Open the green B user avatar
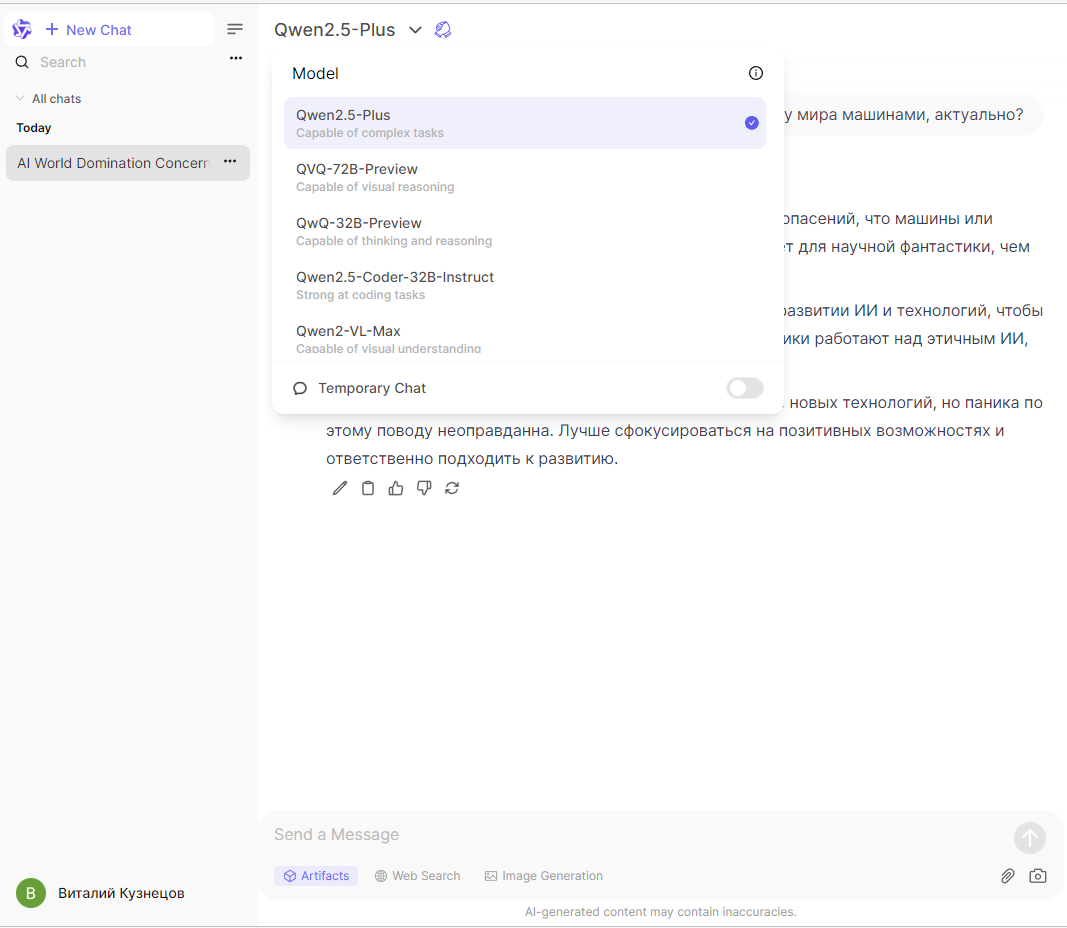The image size is (1067, 928). pyautogui.click(x=31, y=893)
